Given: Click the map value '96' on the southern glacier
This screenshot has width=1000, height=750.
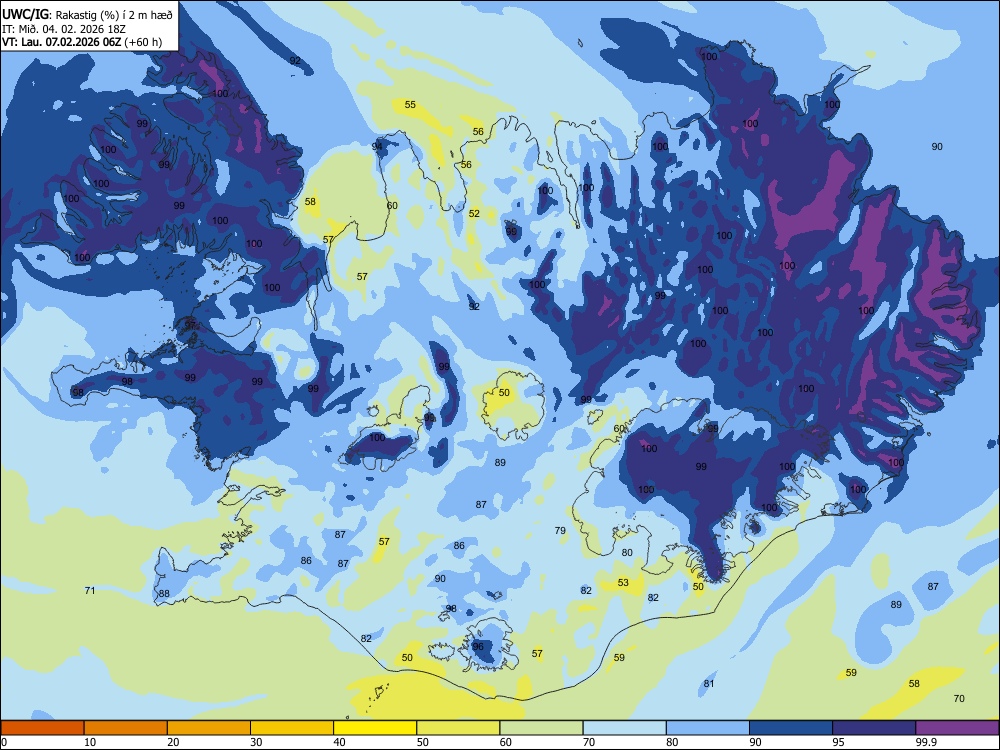Looking at the screenshot, I should (x=478, y=646).
